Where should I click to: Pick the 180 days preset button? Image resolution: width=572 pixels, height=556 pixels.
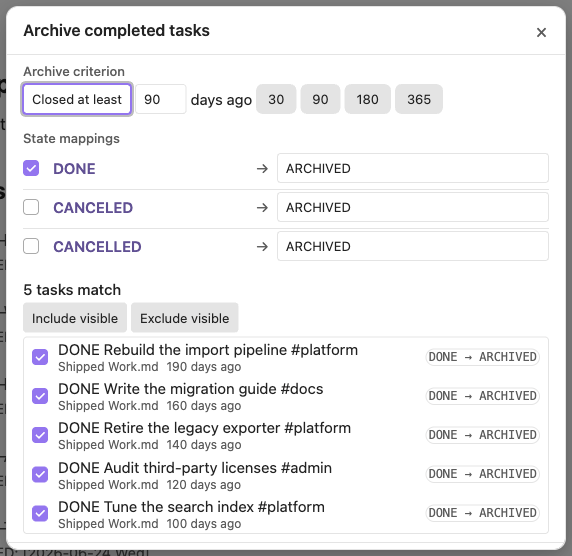[368, 99]
